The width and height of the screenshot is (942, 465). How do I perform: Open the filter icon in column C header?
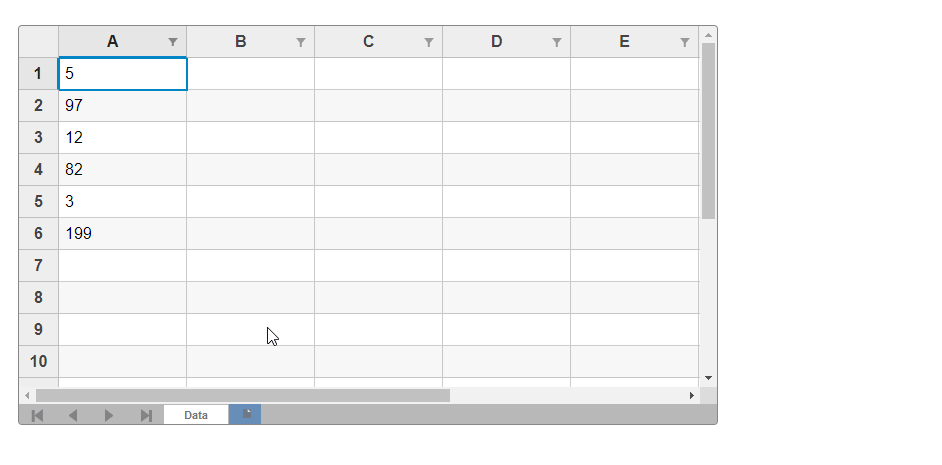(x=429, y=42)
